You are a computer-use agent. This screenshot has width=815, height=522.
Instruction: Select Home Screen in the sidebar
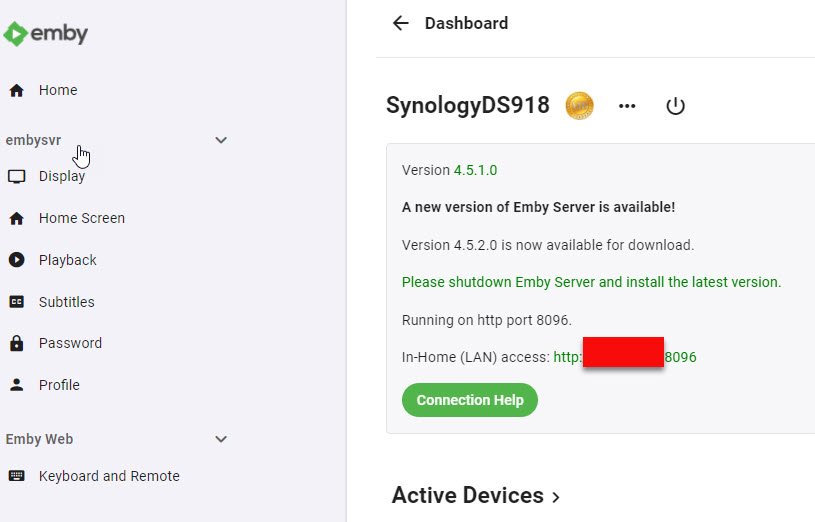coord(81,218)
